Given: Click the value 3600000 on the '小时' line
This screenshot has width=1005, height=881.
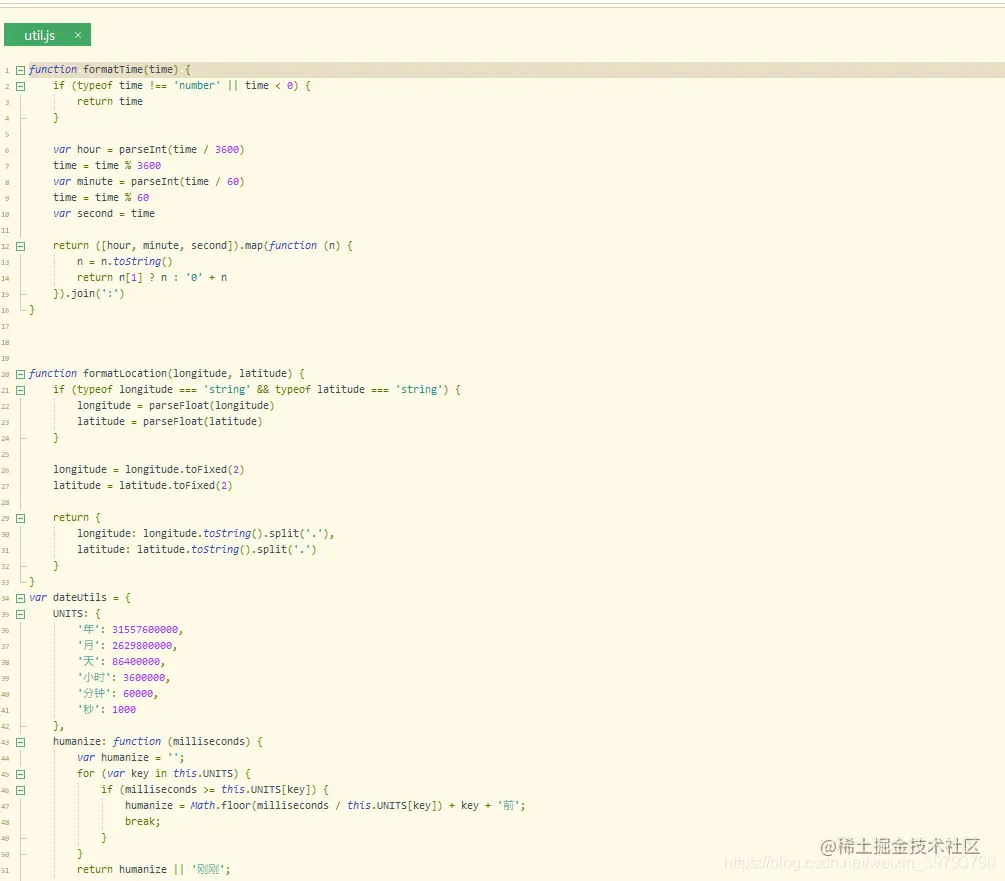Looking at the screenshot, I should coord(144,678).
